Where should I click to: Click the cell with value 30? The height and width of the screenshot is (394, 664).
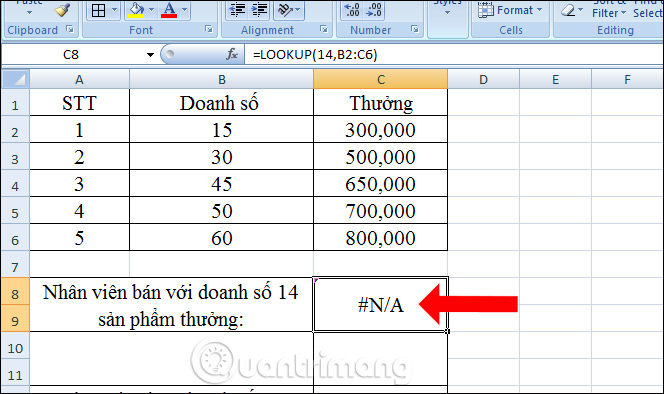click(221, 156)
